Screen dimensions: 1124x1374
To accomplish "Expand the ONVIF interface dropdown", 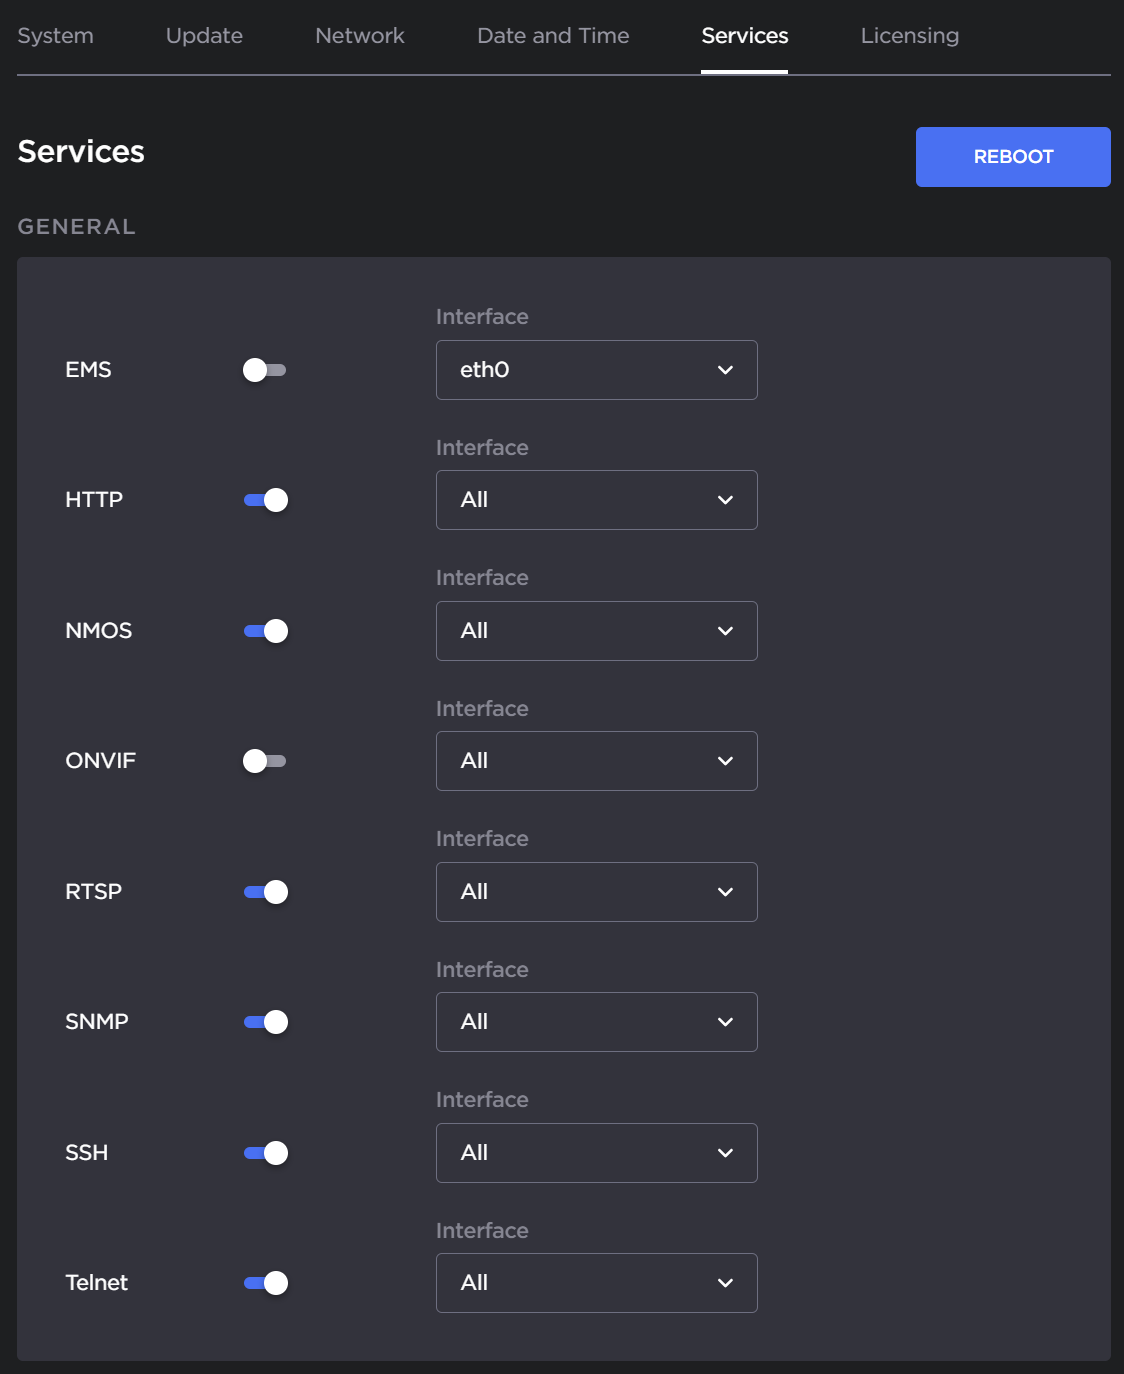I will (x=596, y=761).
